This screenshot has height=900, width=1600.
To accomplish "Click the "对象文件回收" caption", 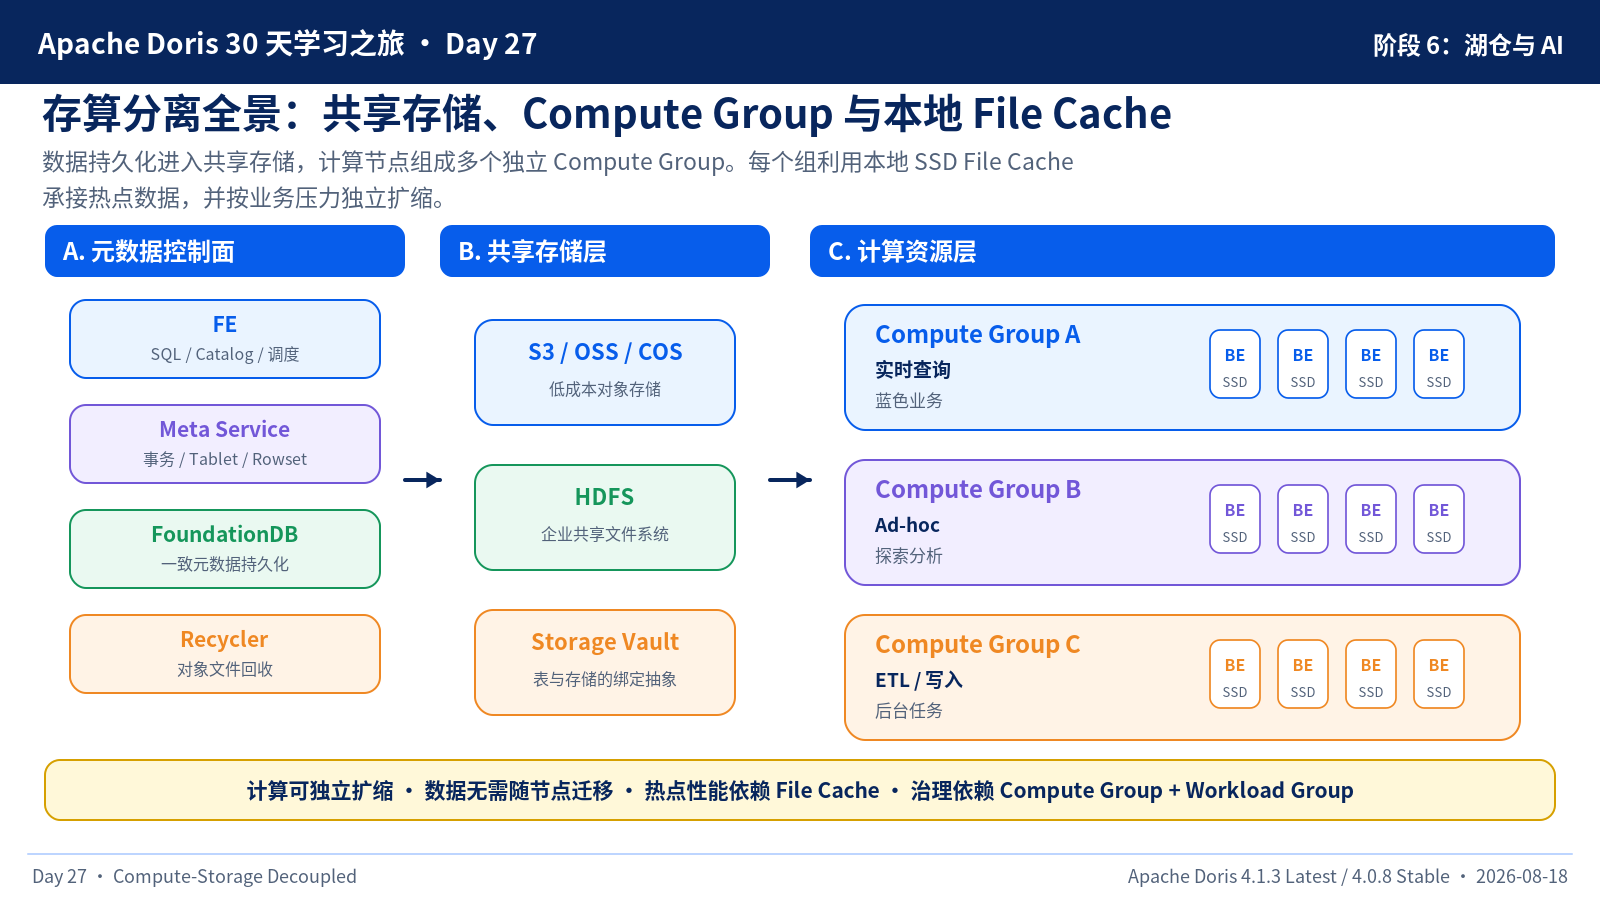I will click(x=225, y=669).
